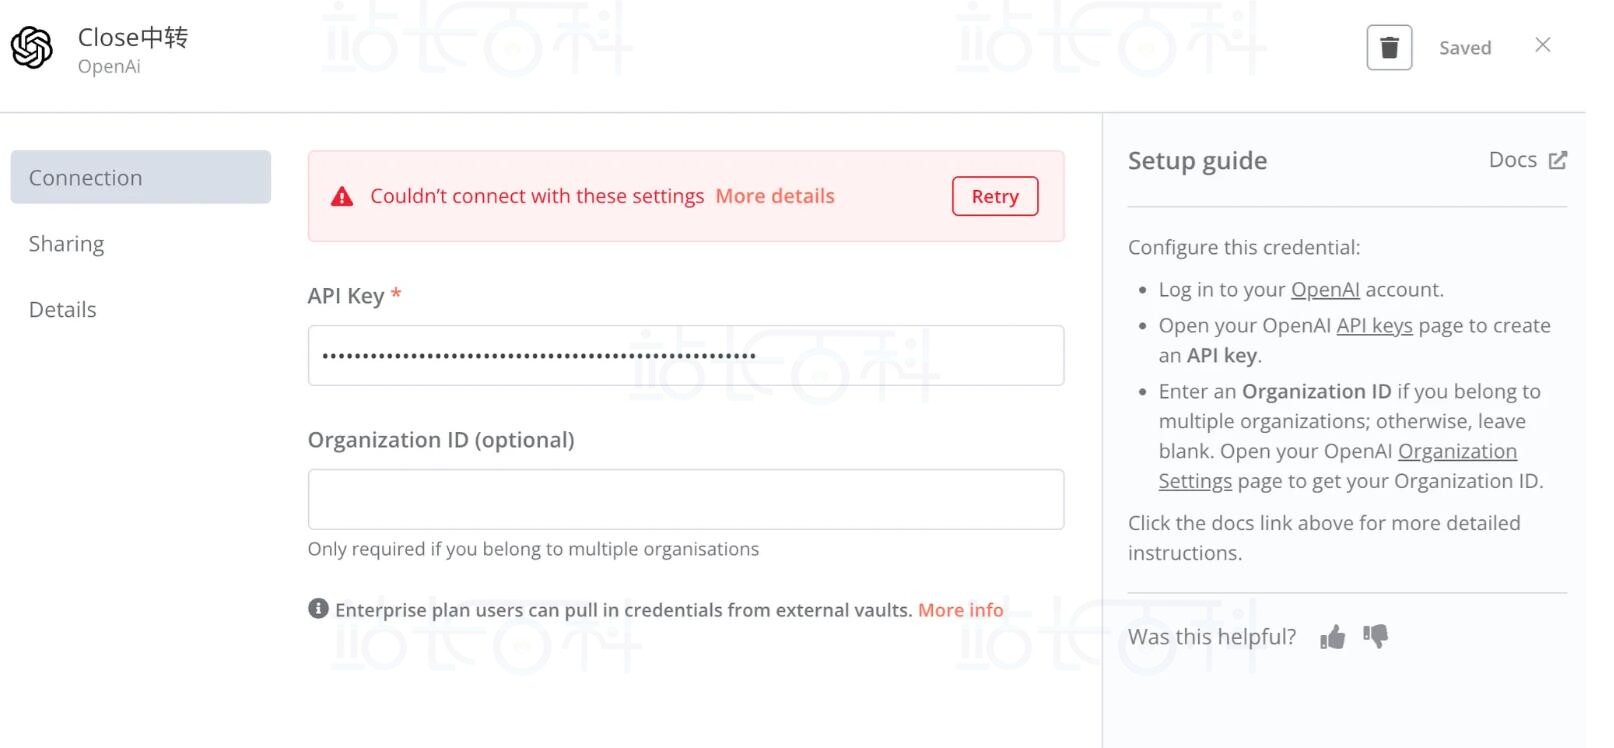Follow the OpenAI account link

(x=1325, y=289)
